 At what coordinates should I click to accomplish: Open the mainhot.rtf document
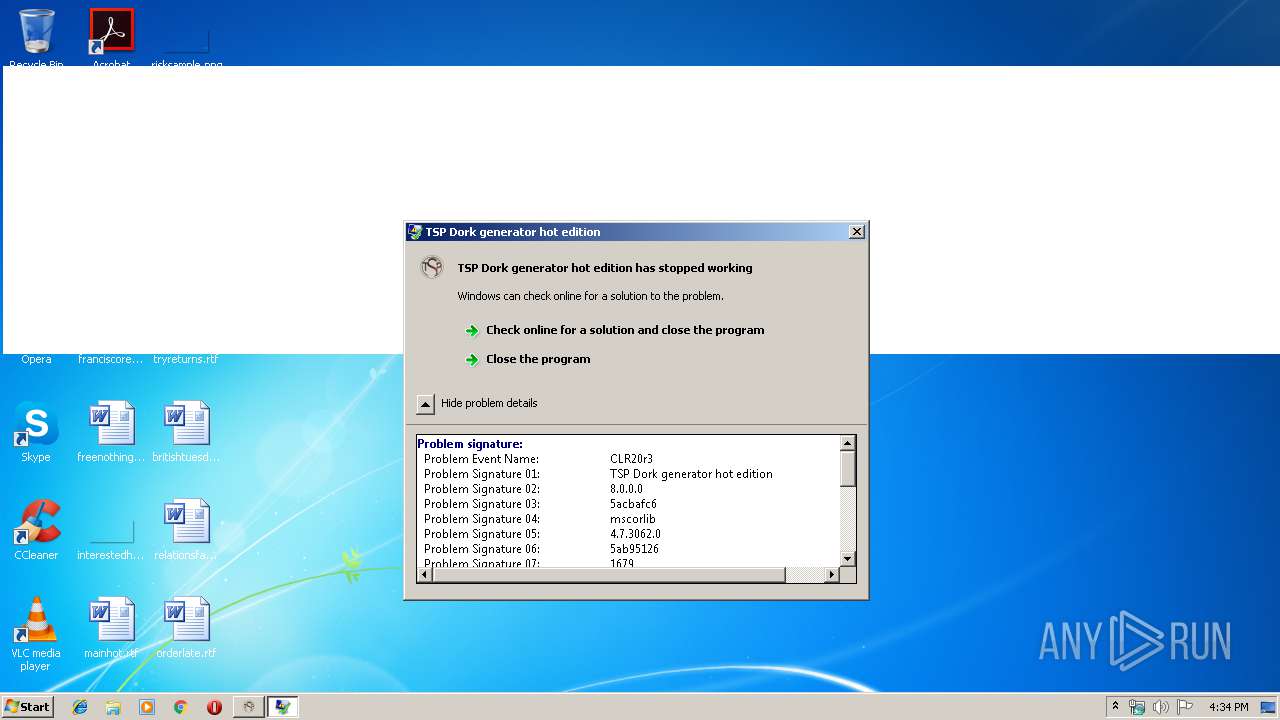pyautogui.click(x=111, y=627)
